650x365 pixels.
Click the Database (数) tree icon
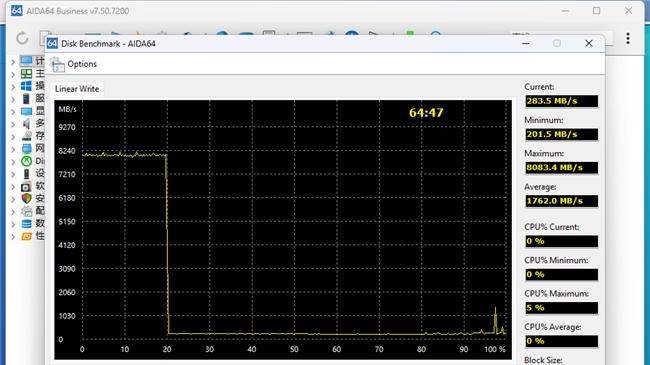coord(27,224)
